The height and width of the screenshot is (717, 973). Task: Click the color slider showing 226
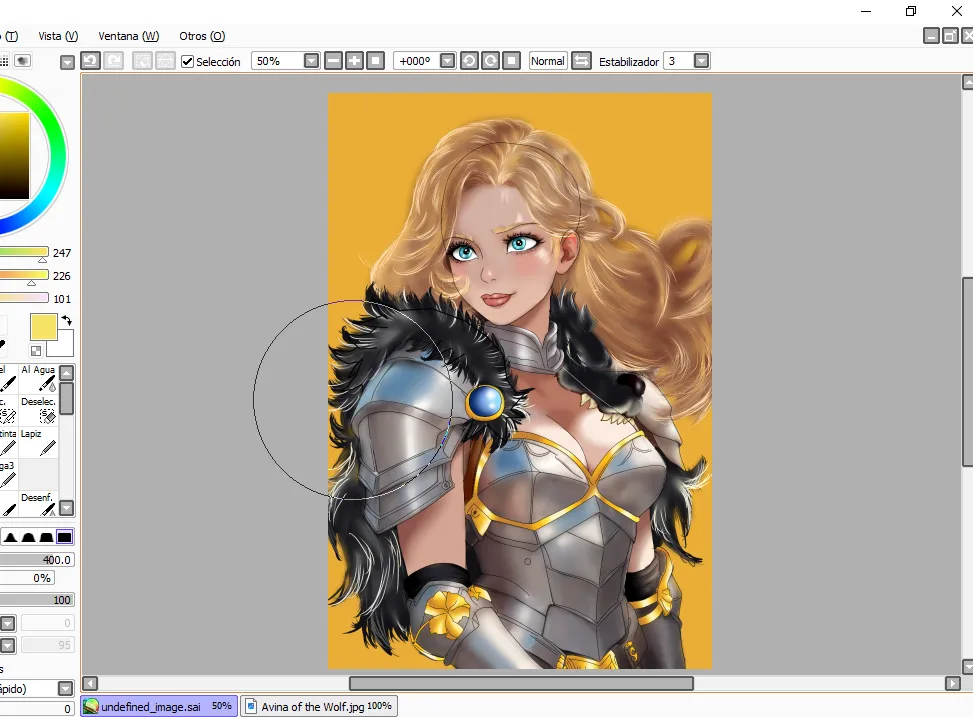(x=24, y=276)
